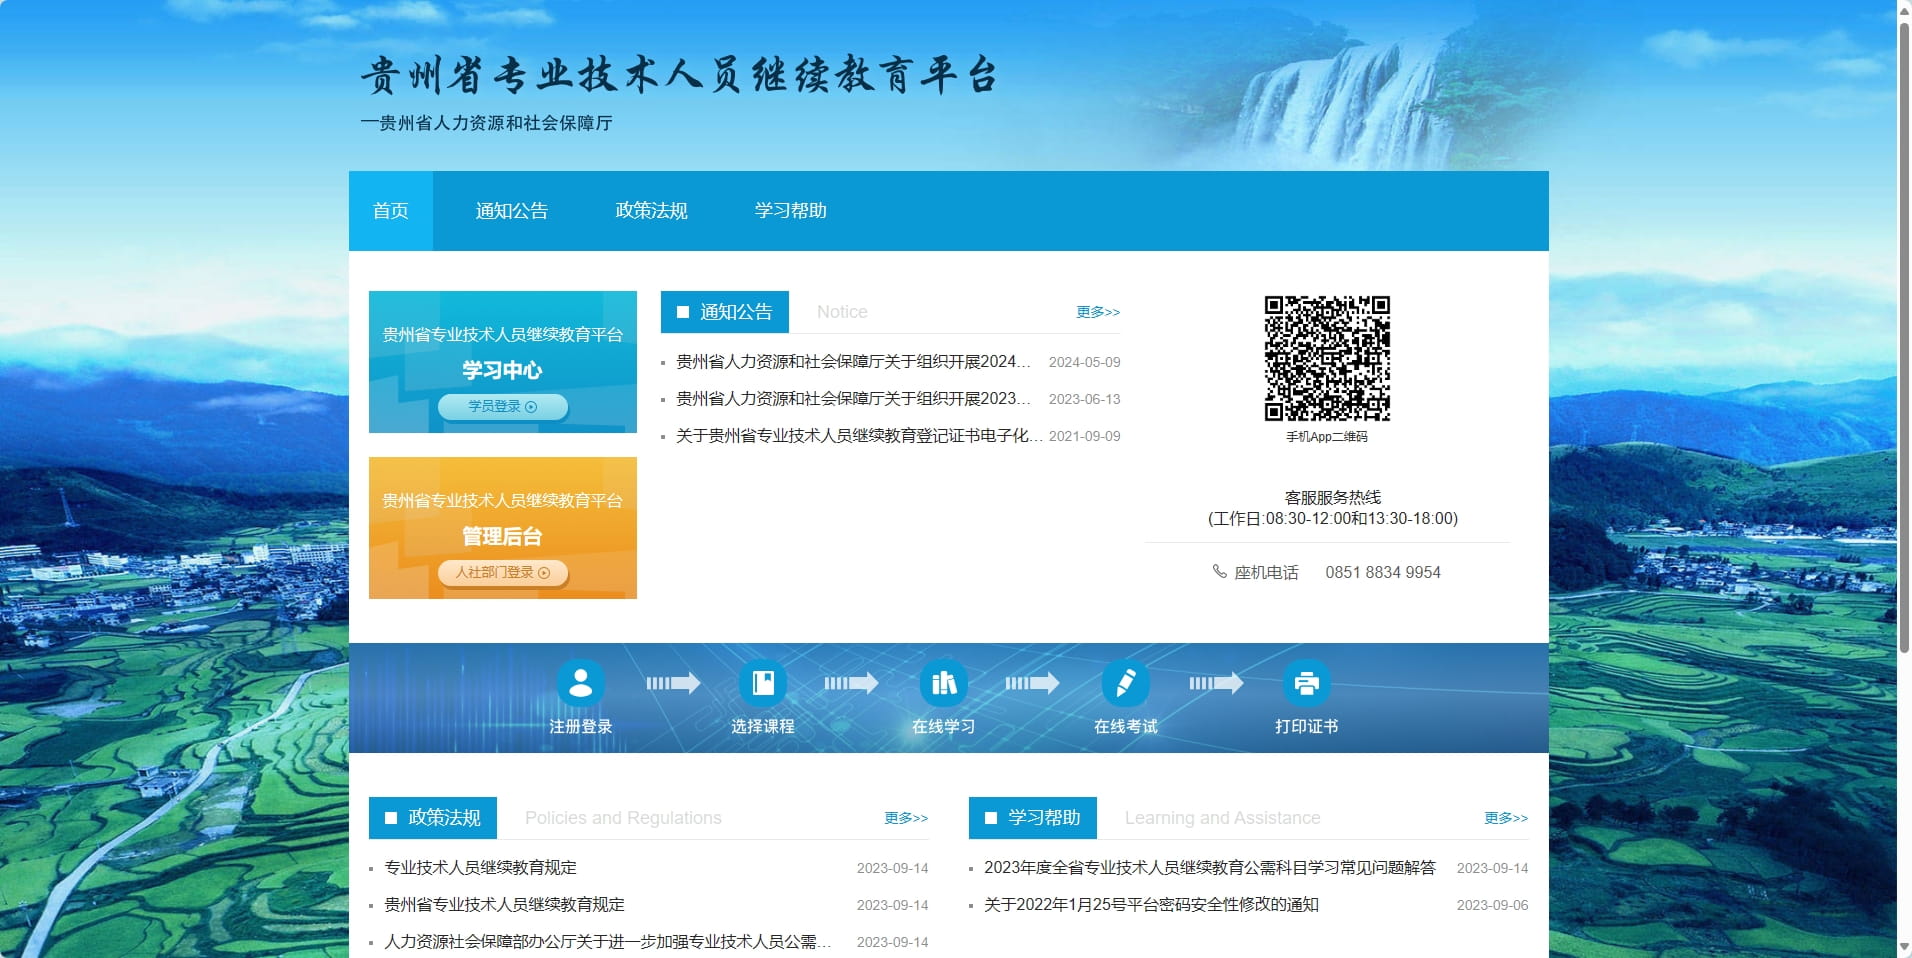Open 贵州省专业技术人员继续教育规定 policy link
Screen dimensions: 1912x958
(x=505, y=905)
